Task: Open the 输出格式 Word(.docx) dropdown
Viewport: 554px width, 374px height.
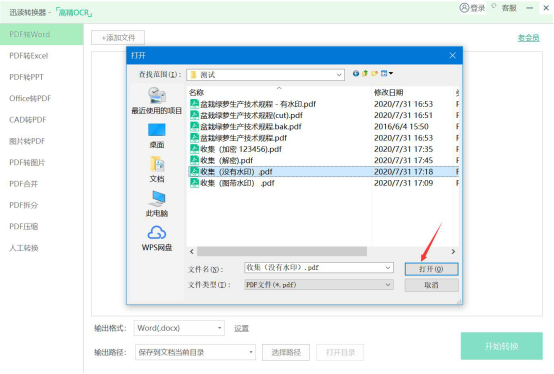Action: click(179, 328)
